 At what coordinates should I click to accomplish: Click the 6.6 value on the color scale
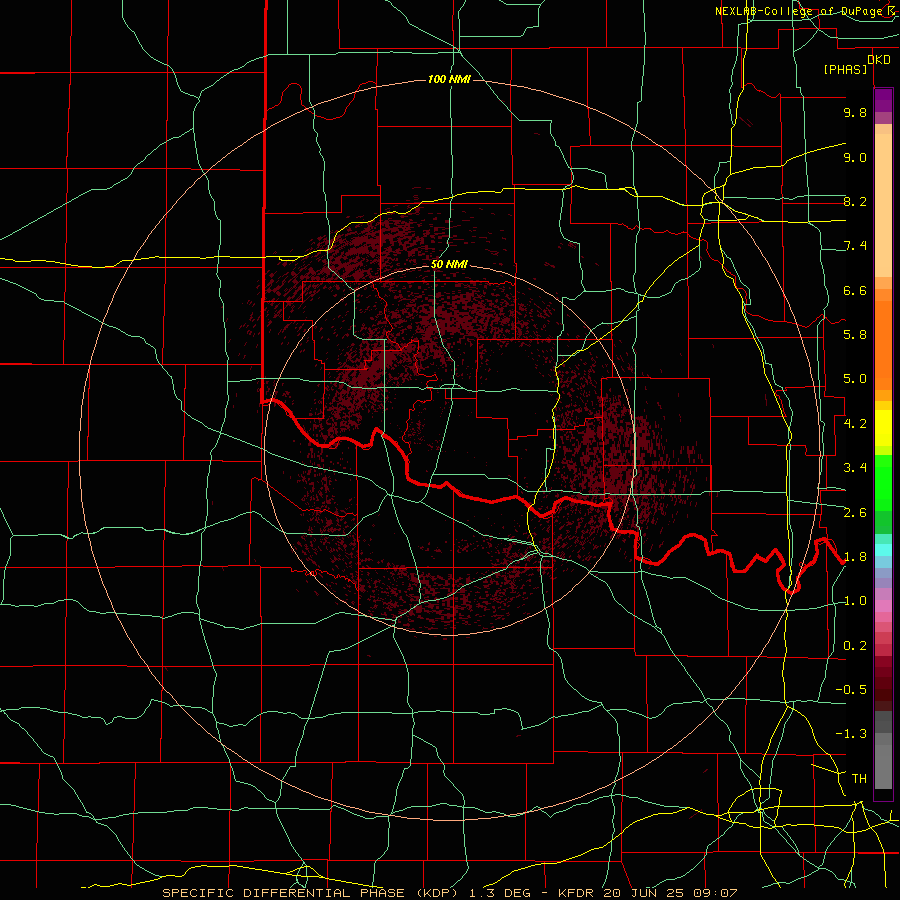coord(855,290)
